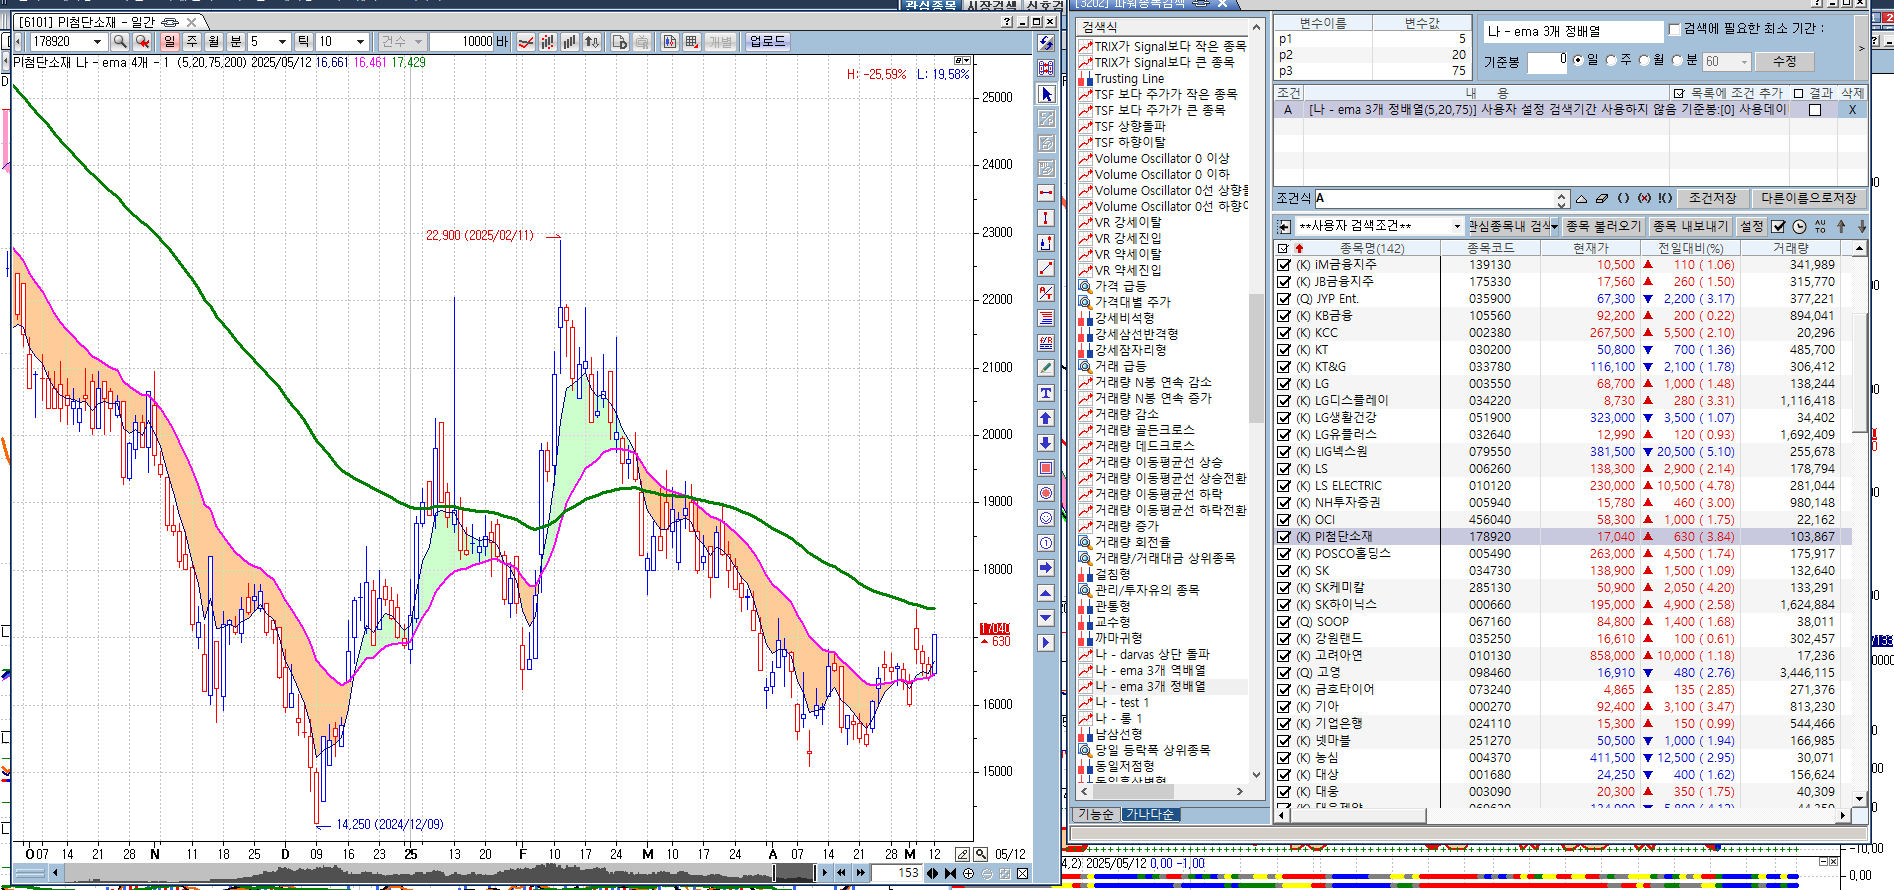
Task: Switch to the 가나다순 tab
Action: tap(1150, 814)
